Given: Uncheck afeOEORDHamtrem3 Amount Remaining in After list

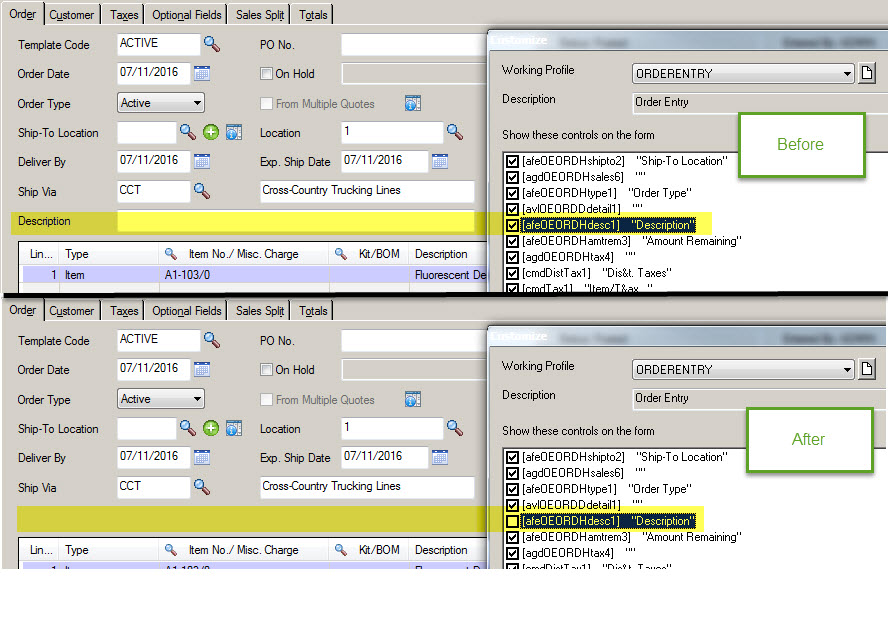Looking at the screenshot, I should 512,537.
